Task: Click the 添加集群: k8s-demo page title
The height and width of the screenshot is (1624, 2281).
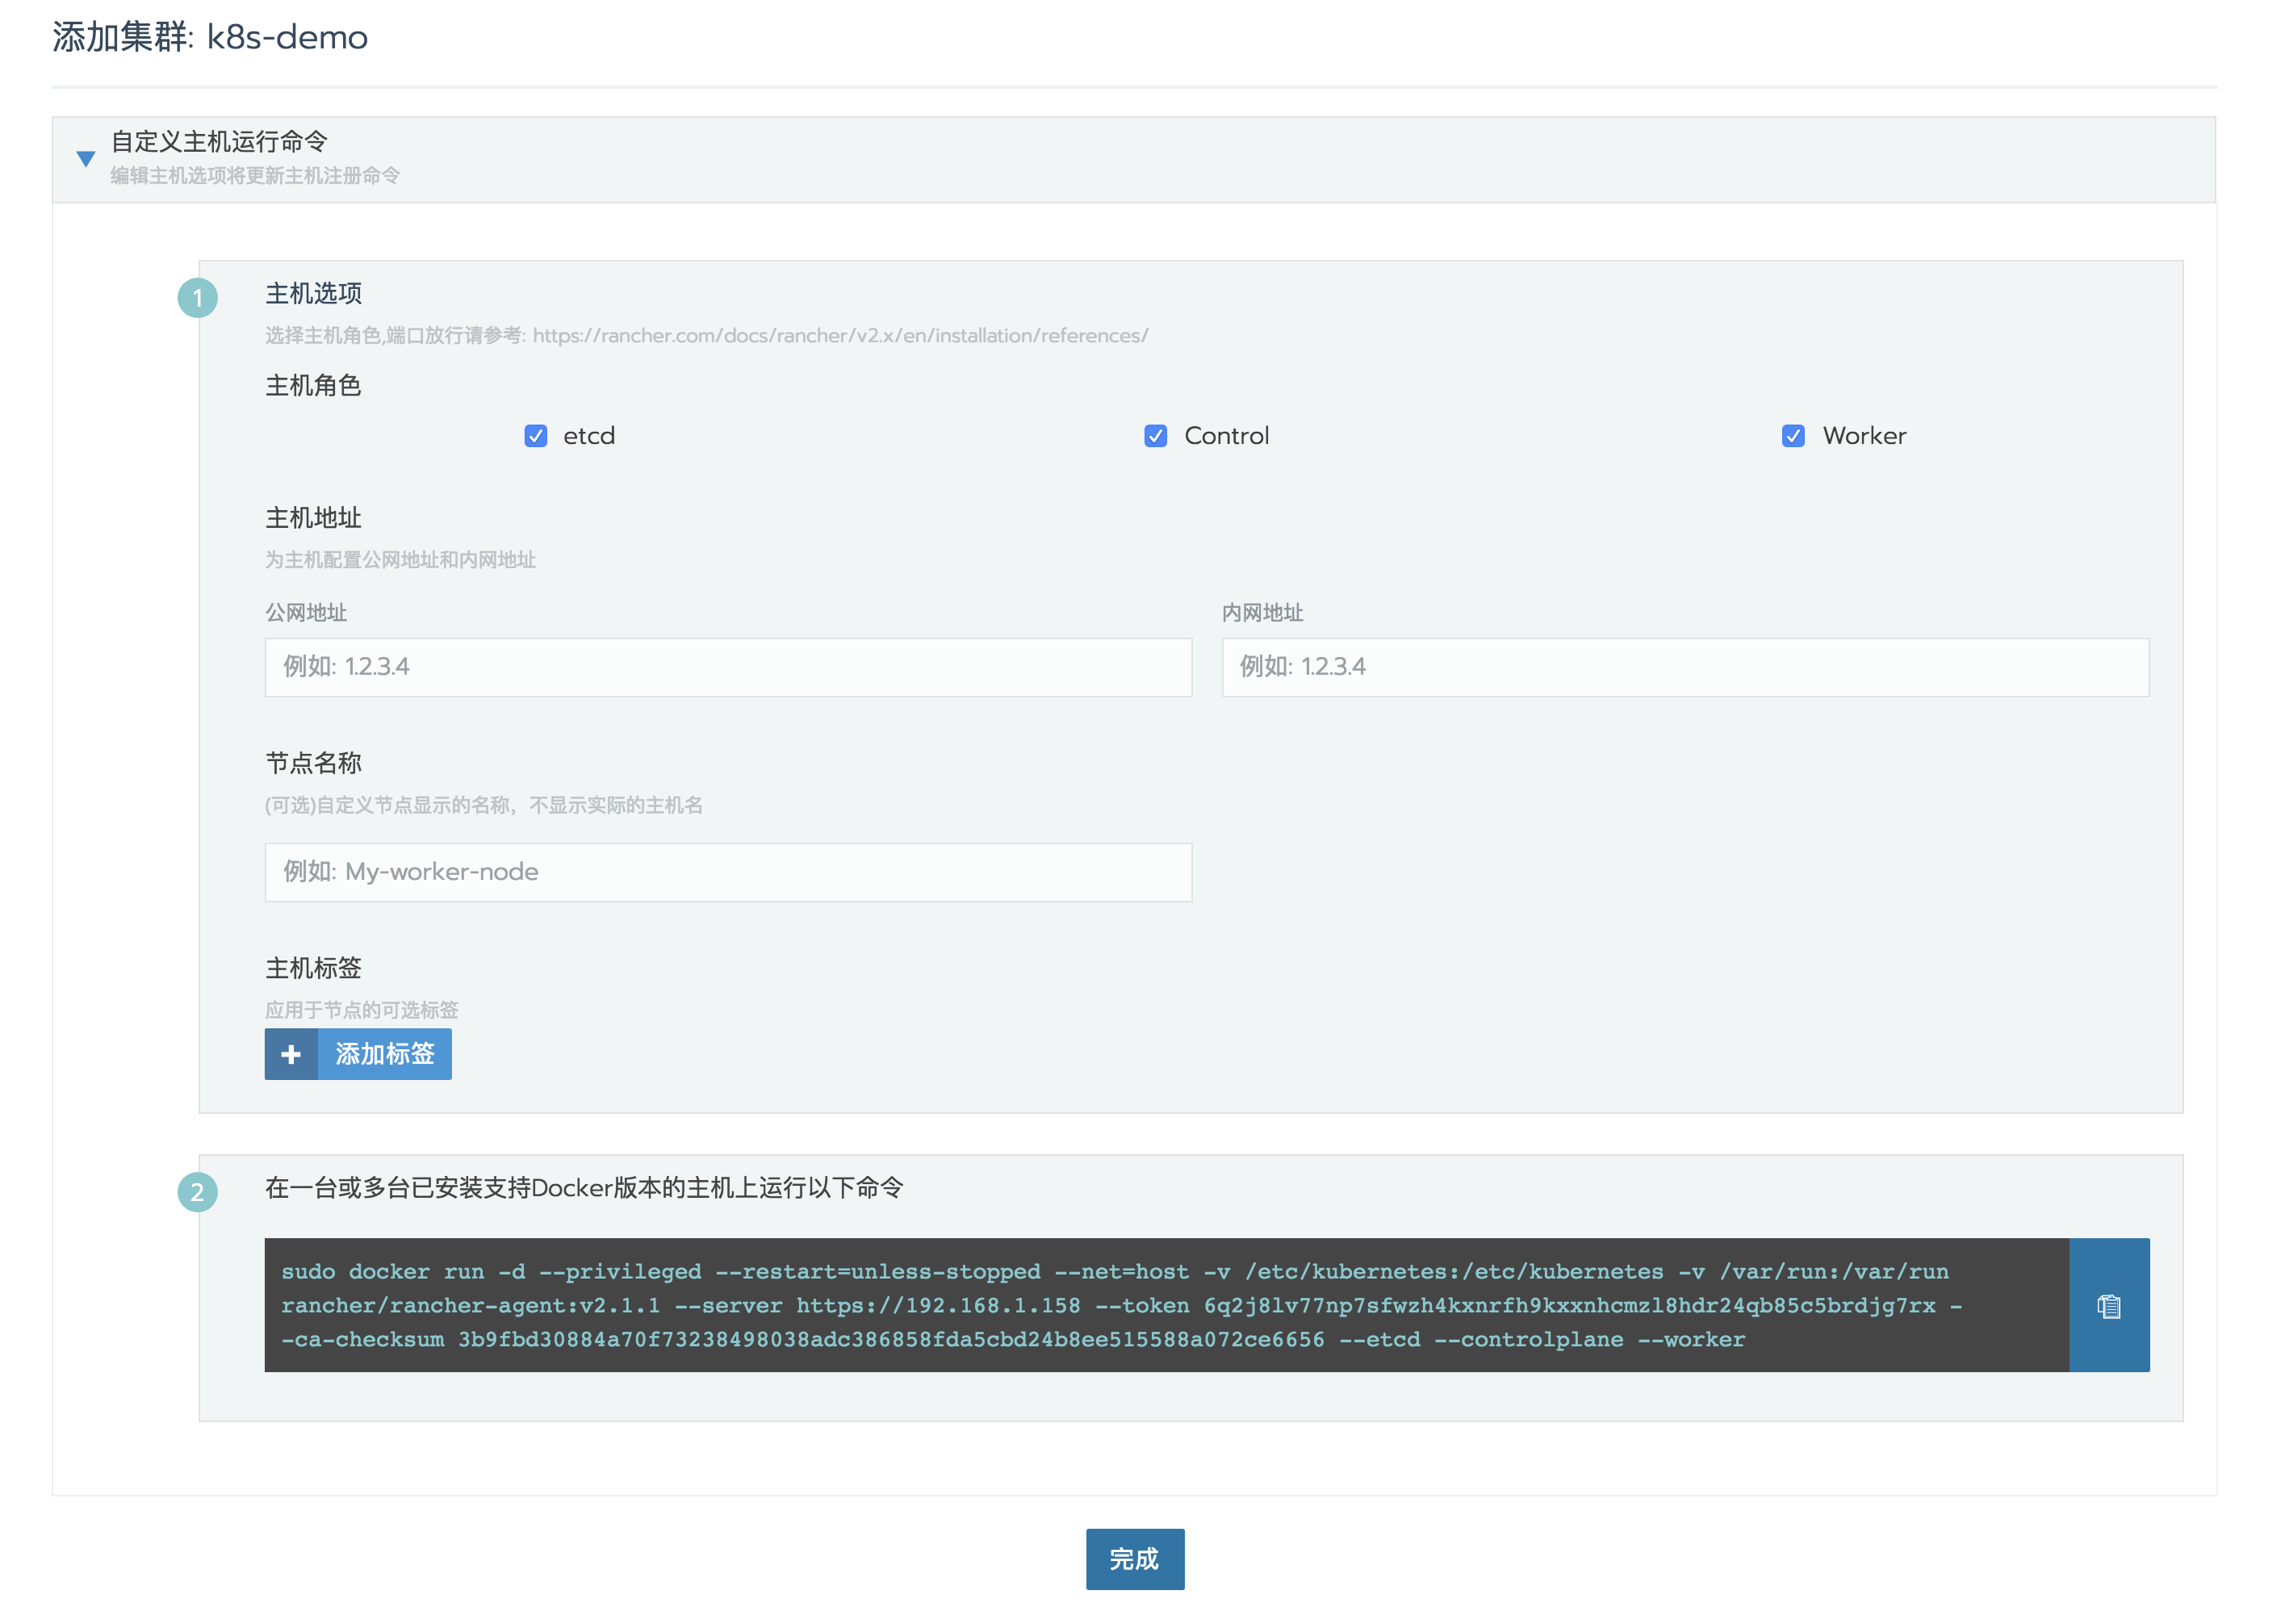Action: click(x=210, y=38)
